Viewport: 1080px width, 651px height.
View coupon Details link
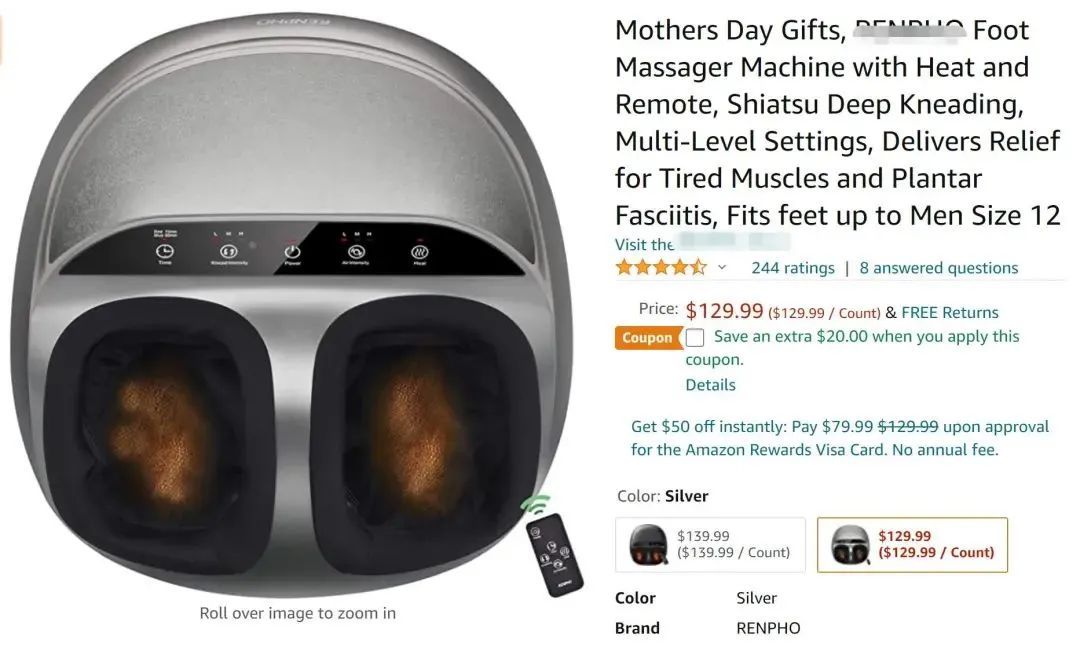[x=710, y=385]
